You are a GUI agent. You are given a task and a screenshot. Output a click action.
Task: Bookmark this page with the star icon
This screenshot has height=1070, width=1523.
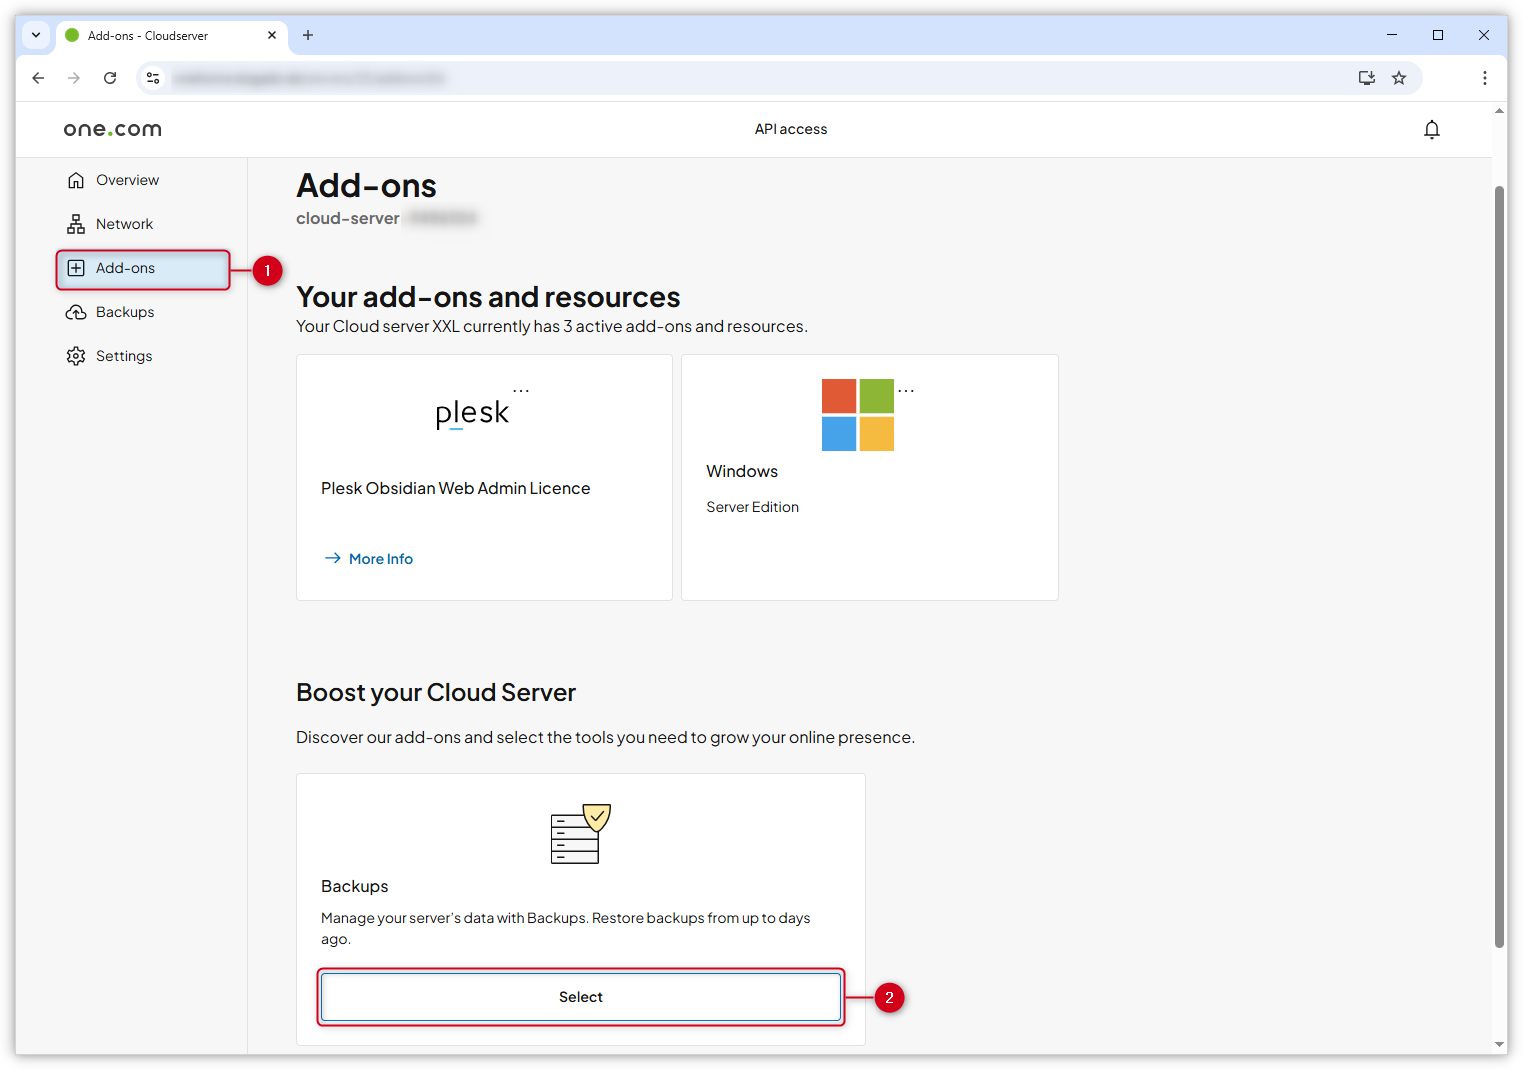pyautogui.click(x=1399, y=77)
